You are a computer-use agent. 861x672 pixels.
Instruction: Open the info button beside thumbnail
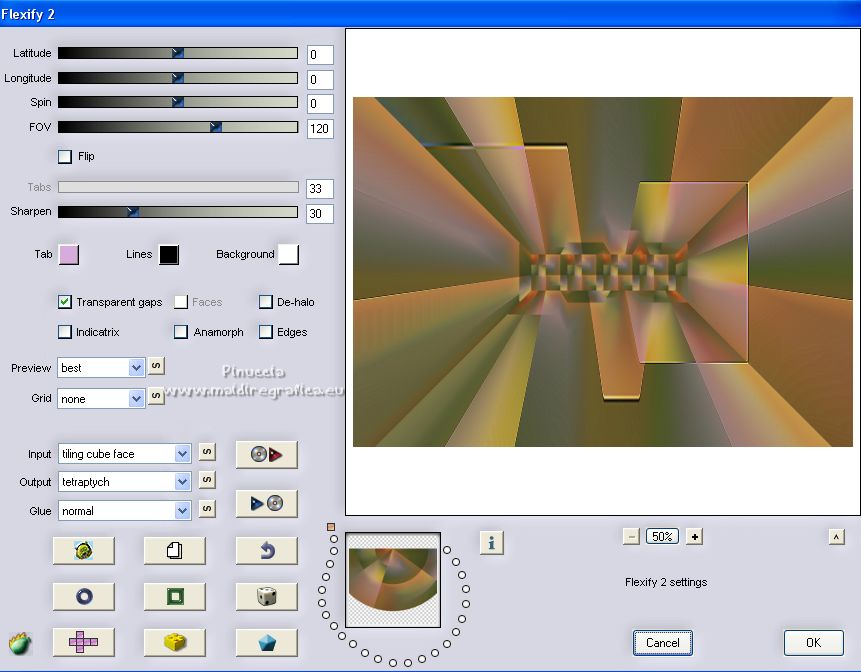click(491, 542)
